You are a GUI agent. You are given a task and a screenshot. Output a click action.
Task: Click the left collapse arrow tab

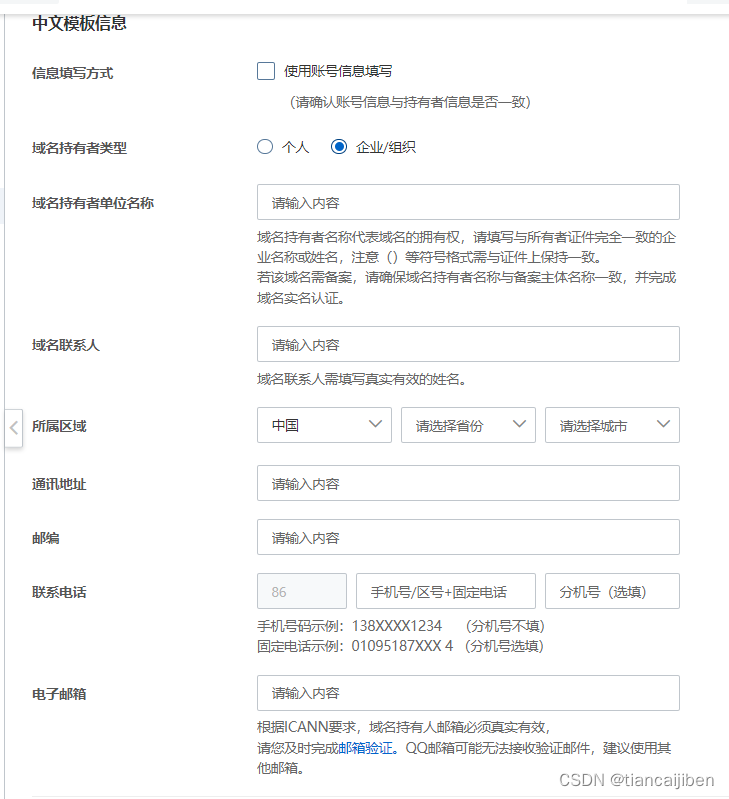click(x=14, y=428)
